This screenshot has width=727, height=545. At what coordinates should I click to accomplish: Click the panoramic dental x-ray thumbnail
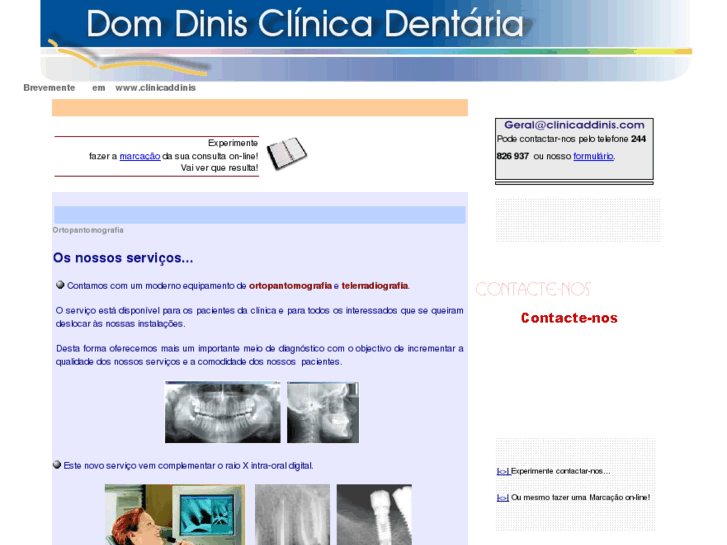tap(223, 412)
